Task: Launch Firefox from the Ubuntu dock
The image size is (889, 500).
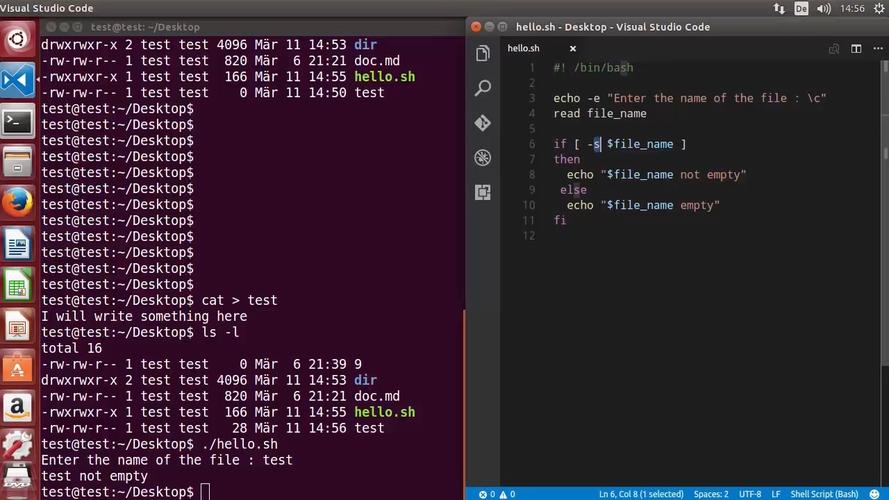Action: point(17,201)
